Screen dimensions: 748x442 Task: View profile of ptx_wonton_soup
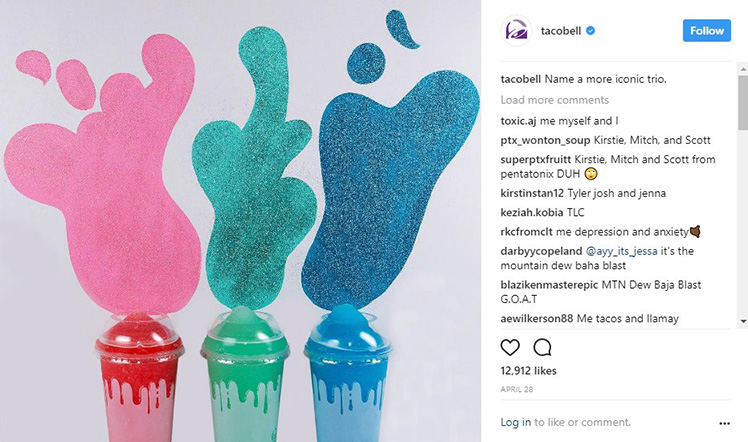coord(545,140)
